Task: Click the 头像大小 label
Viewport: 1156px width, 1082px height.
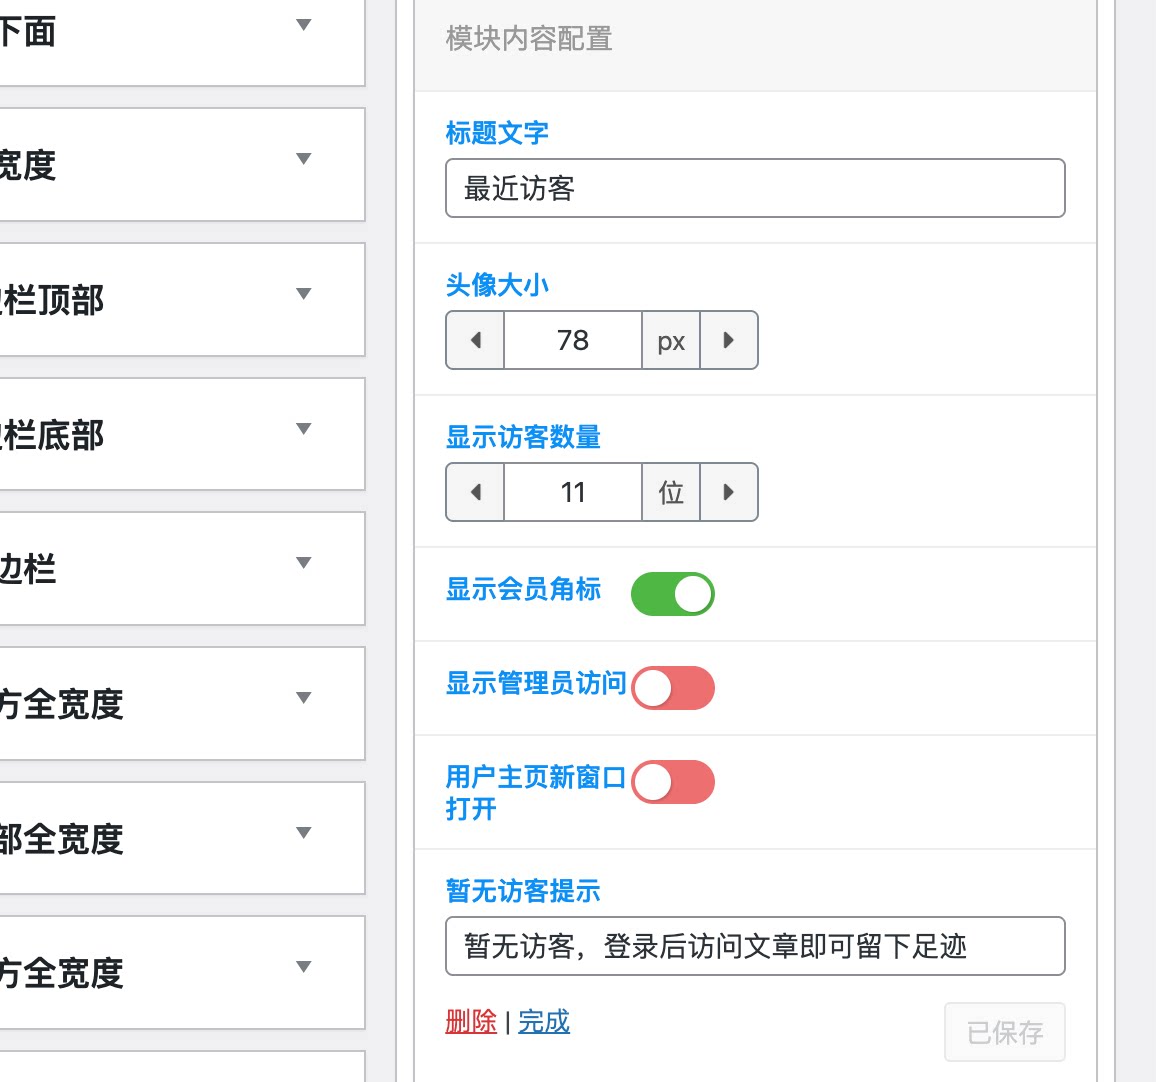Action: coord(497,285)
